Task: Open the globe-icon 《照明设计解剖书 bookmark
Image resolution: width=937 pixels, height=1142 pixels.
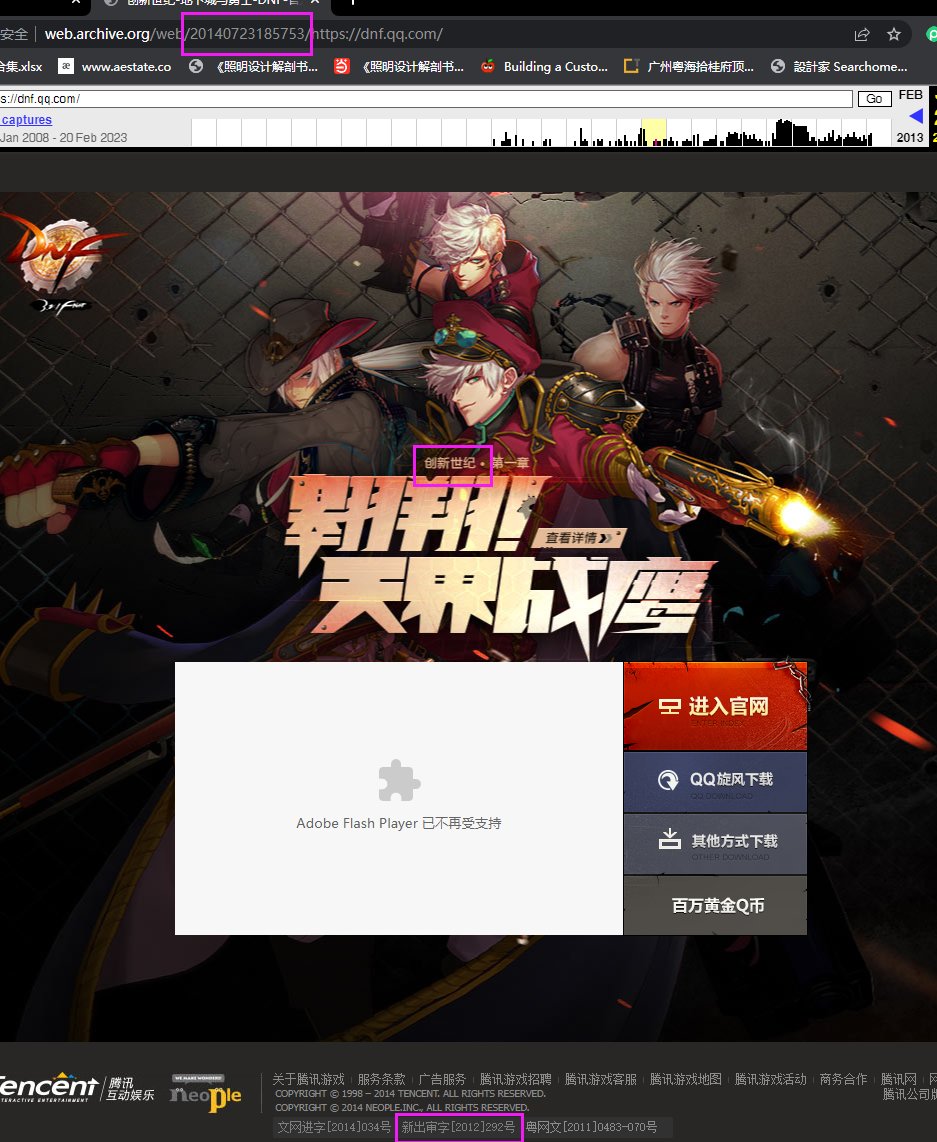Action: click(253, 66)
